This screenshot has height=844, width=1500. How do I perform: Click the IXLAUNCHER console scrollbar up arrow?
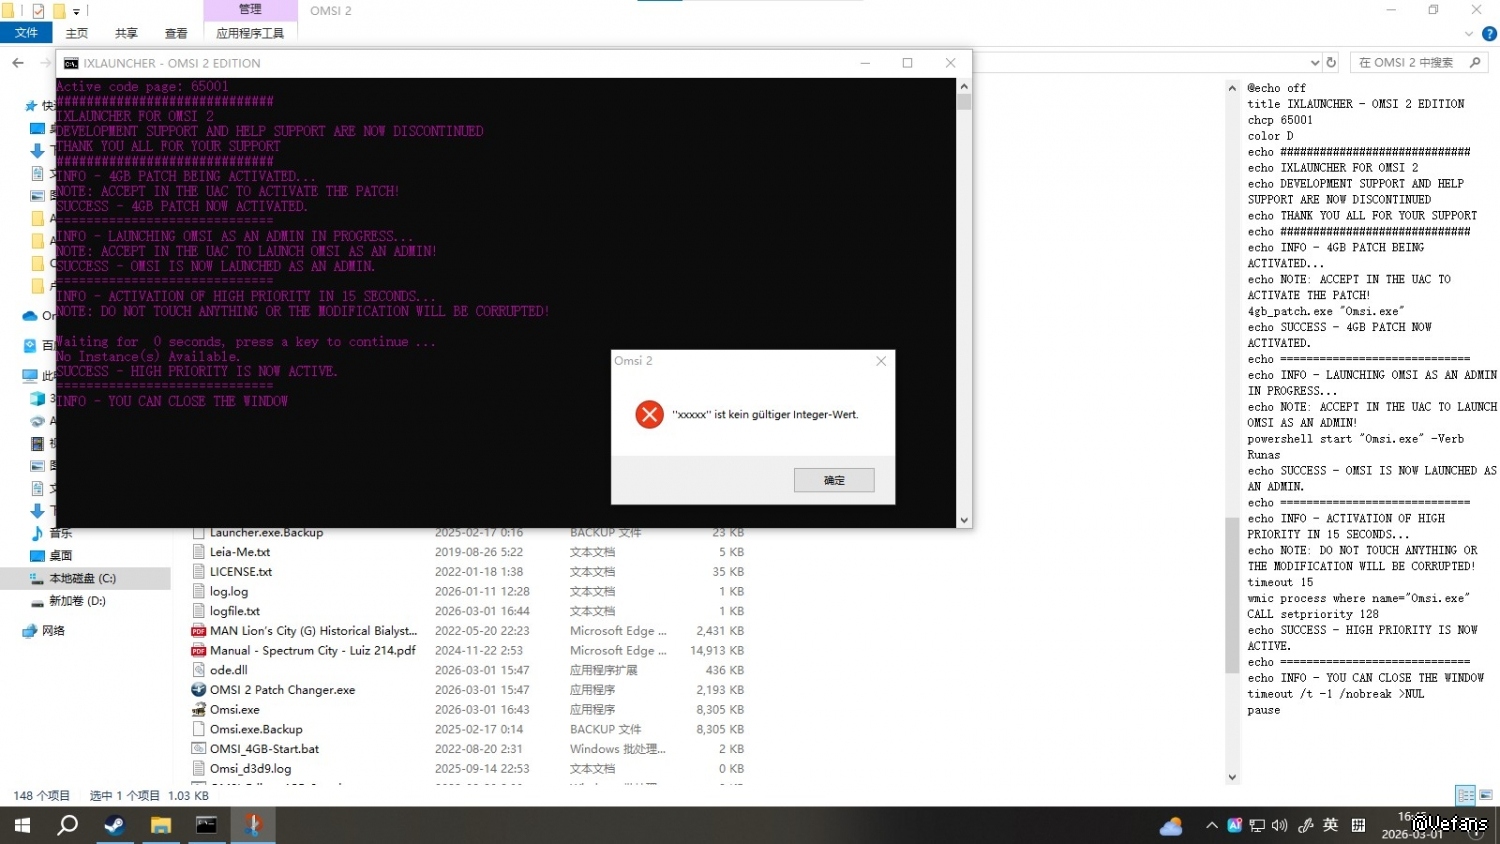(x=964, y=85)
